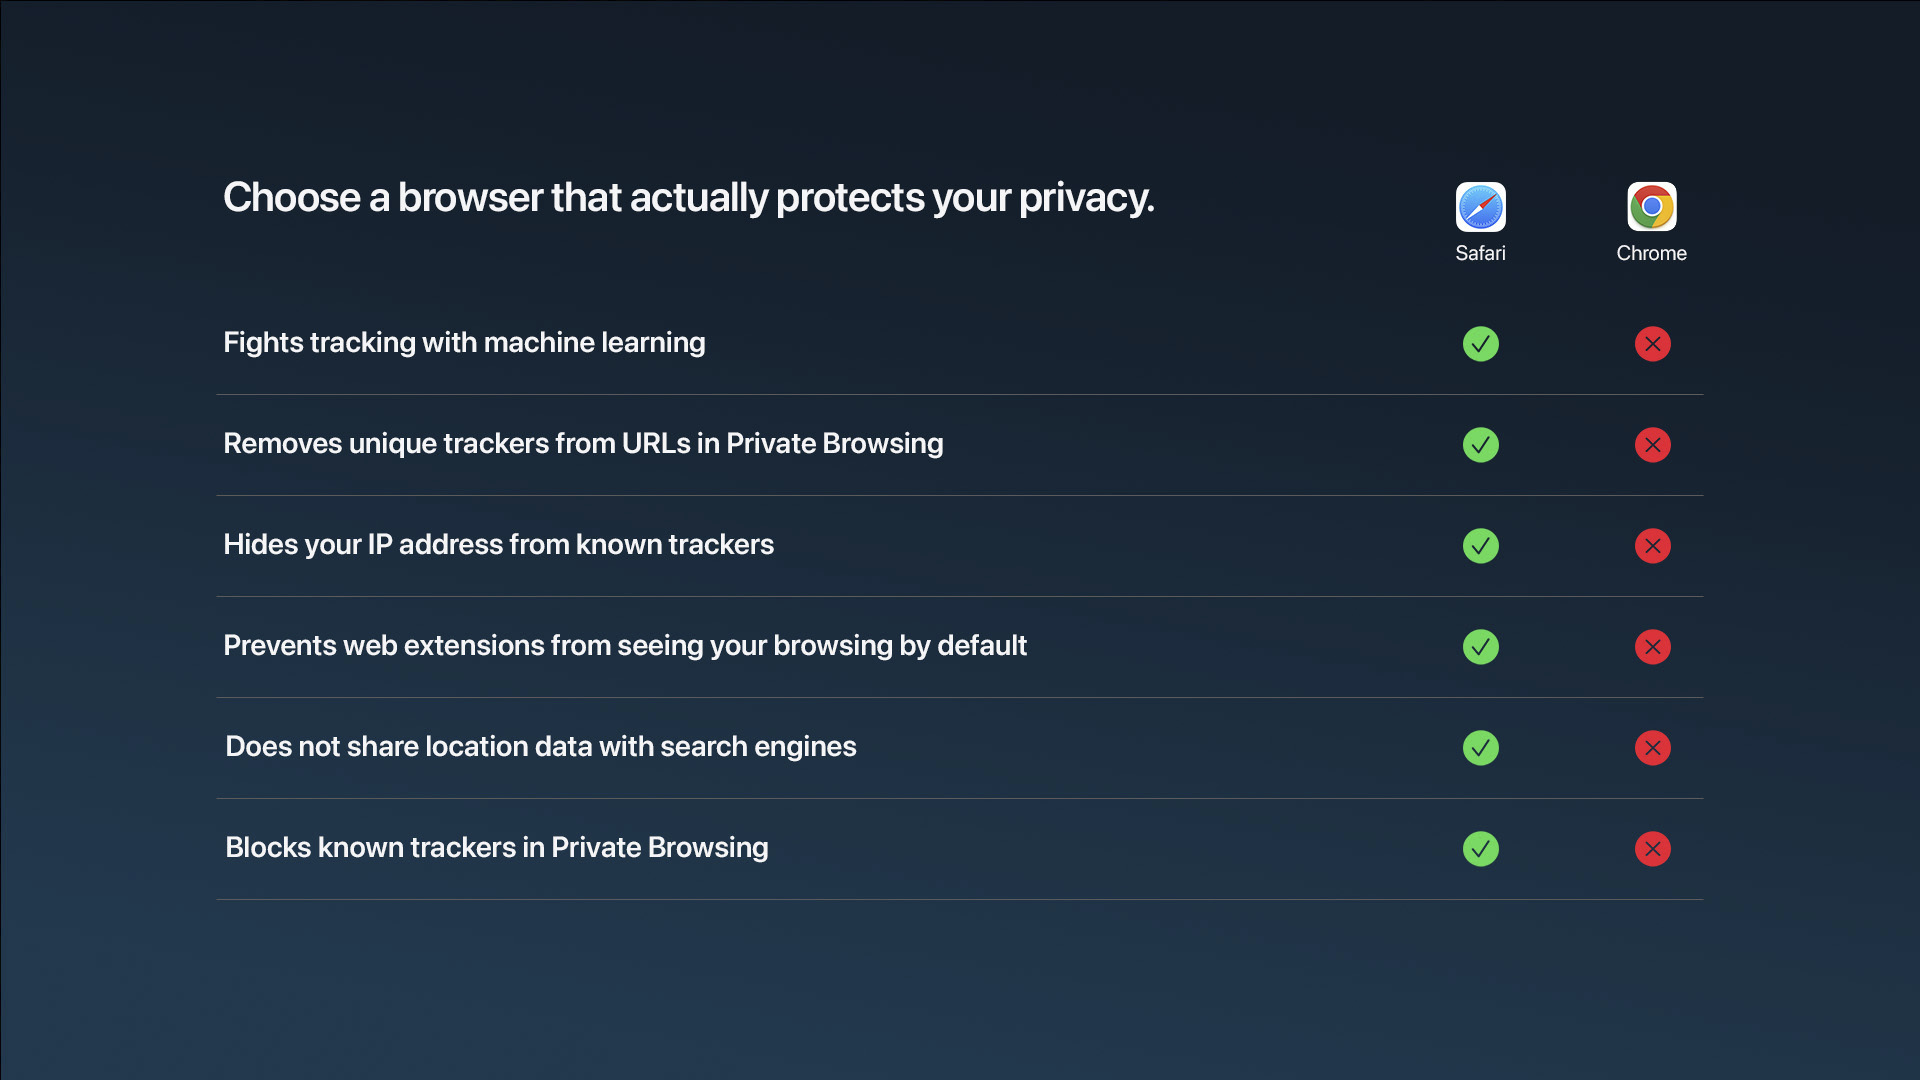The image size is (1920, 1080).
Task: Click Chrome's red X for removing URL trackers
Action: point(1652,445)
